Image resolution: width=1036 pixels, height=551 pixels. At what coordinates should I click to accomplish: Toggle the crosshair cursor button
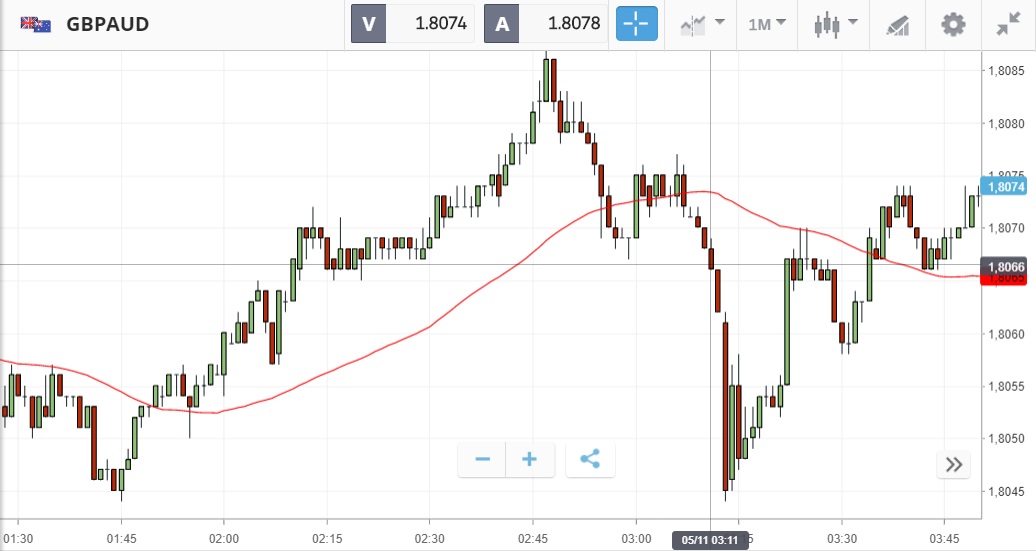(x=636, y=24)
